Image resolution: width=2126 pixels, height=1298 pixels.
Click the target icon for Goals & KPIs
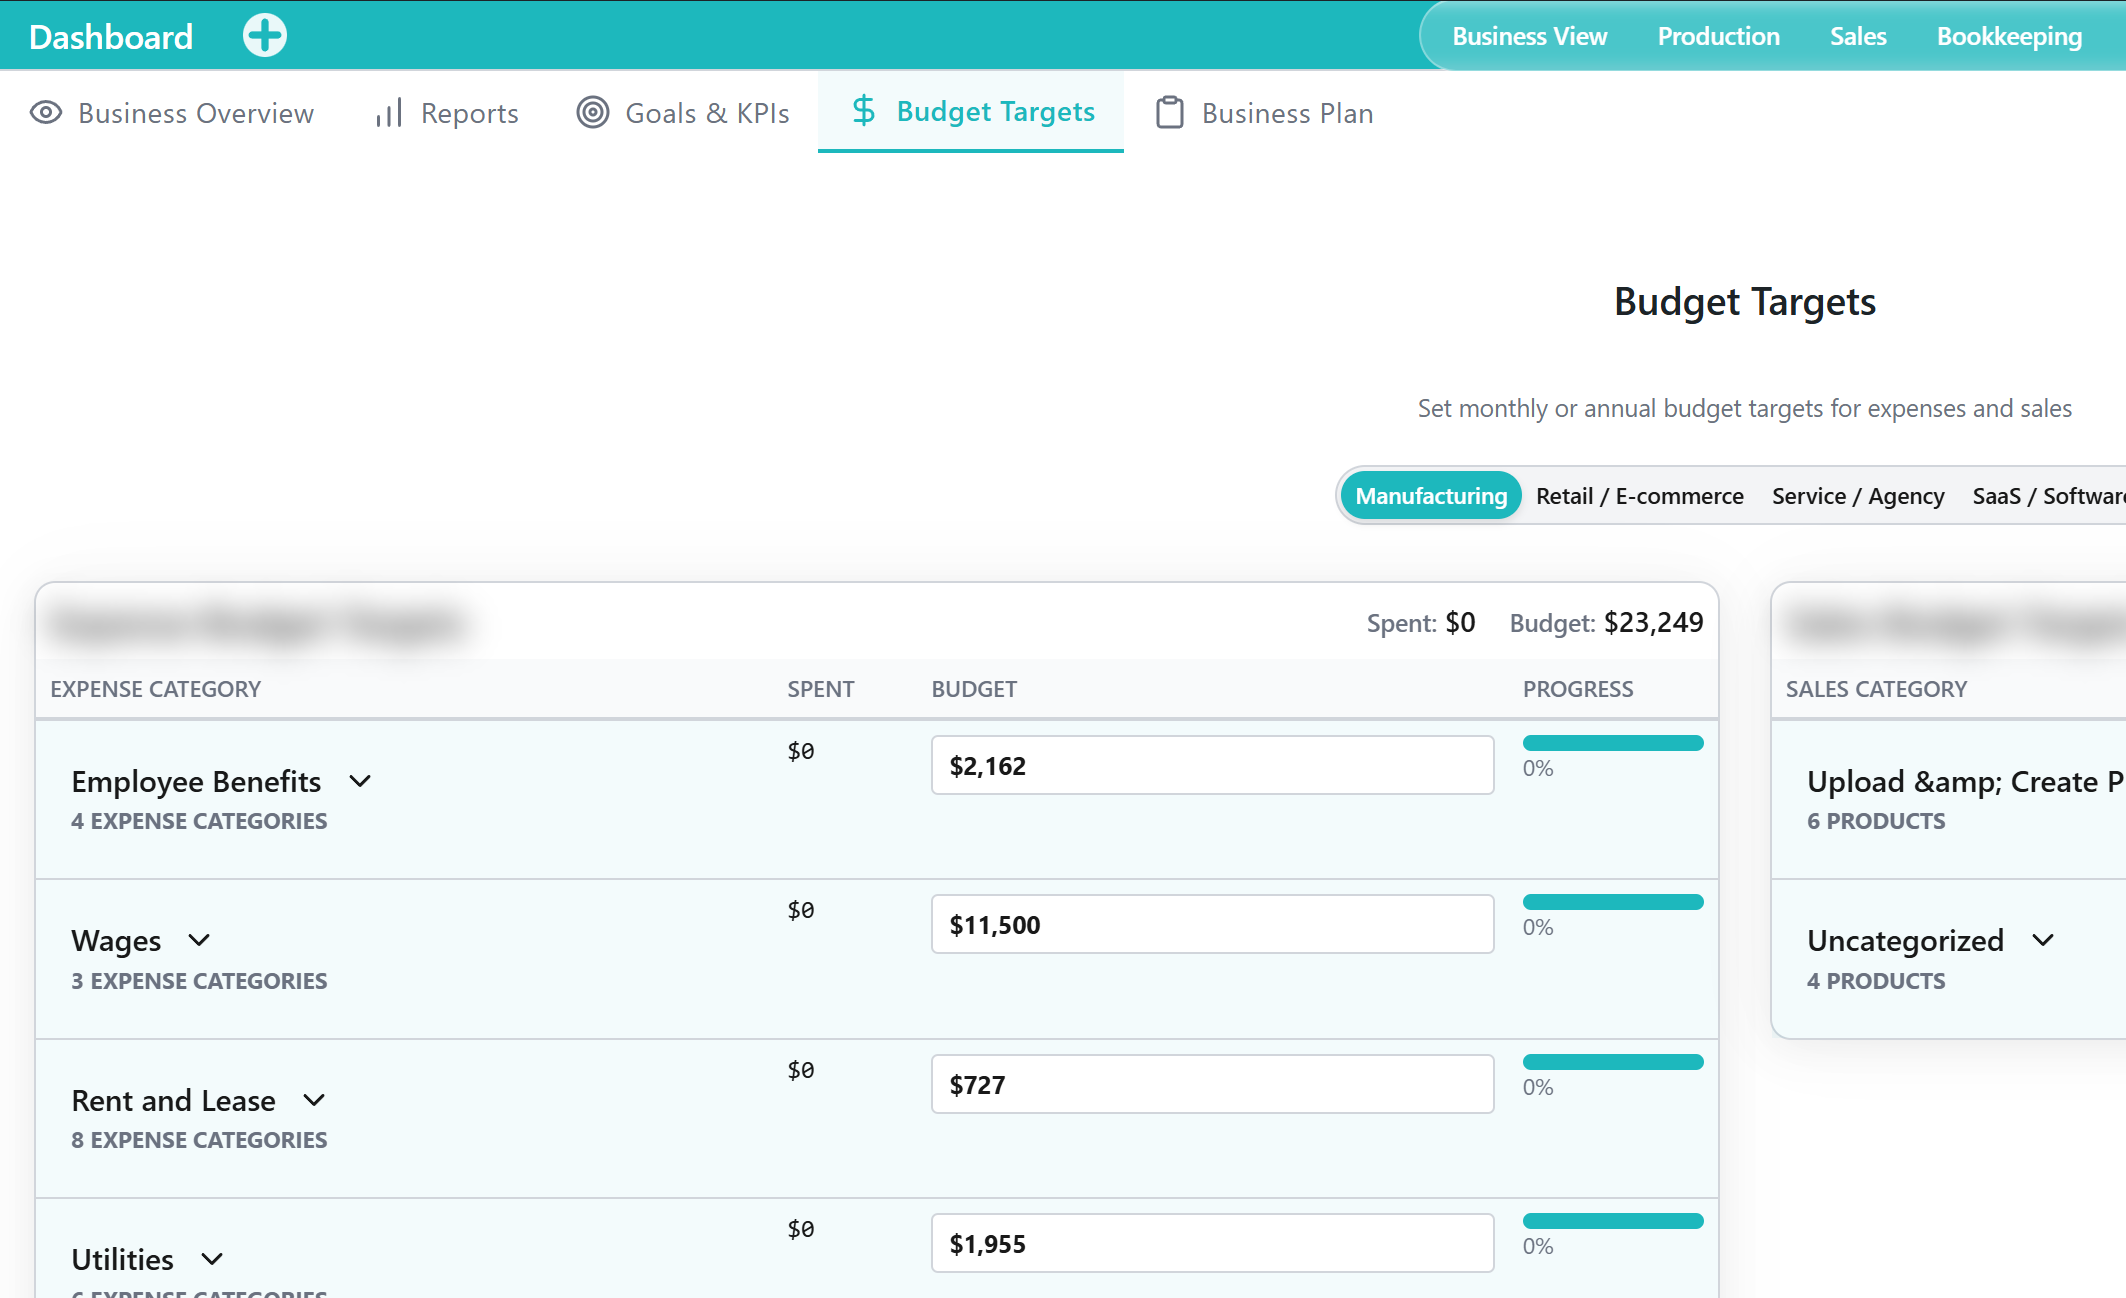(x=593, y=112)
